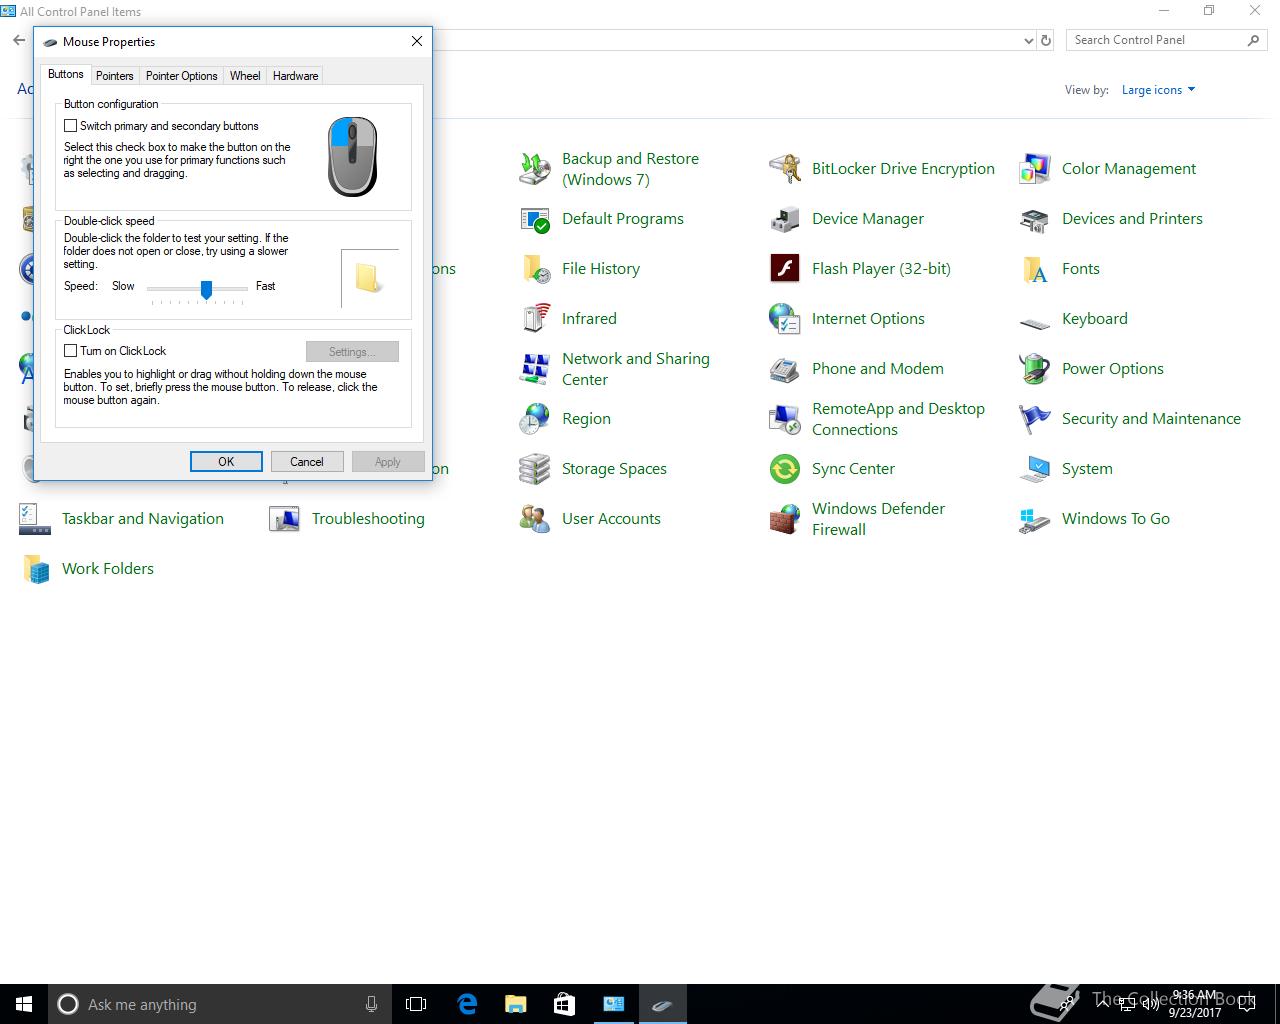Launch Microsoft Edge from the taskbar
Image resolution: width=1280 pixels, height=1024 pixels.
point(466,1004)
